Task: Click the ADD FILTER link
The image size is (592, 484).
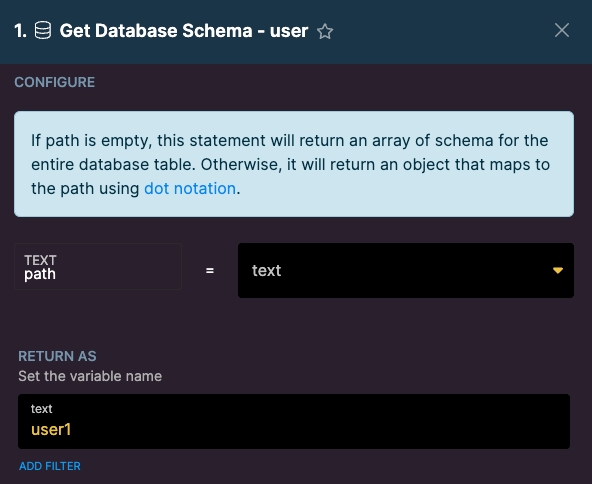Action: click(x=50, y=466)
